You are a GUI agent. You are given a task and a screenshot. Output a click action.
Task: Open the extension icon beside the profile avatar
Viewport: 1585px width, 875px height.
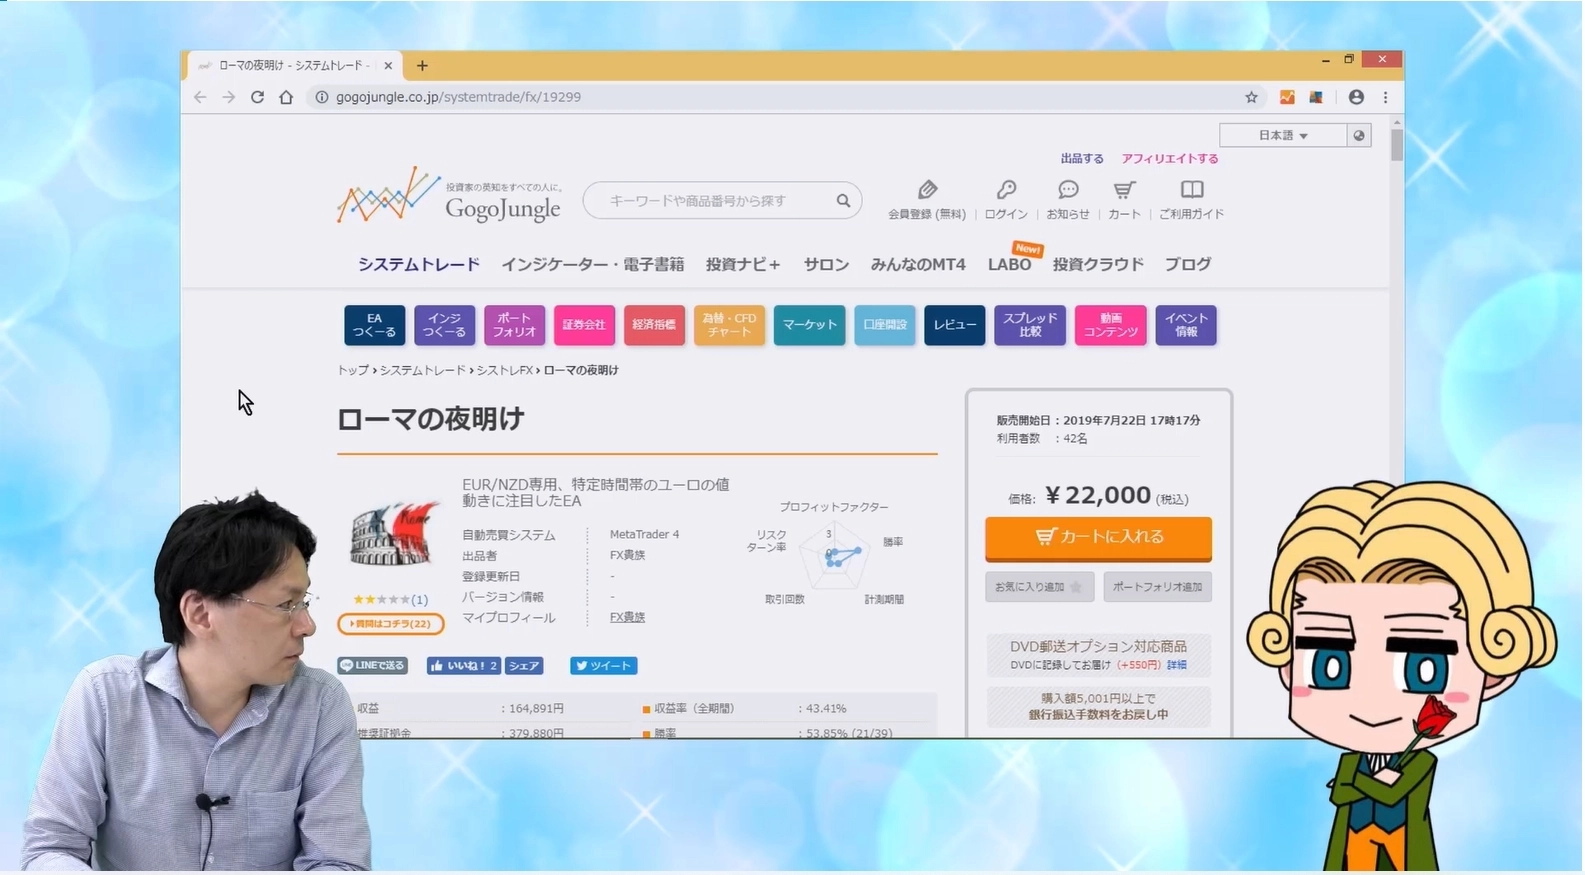point(1316,97)
